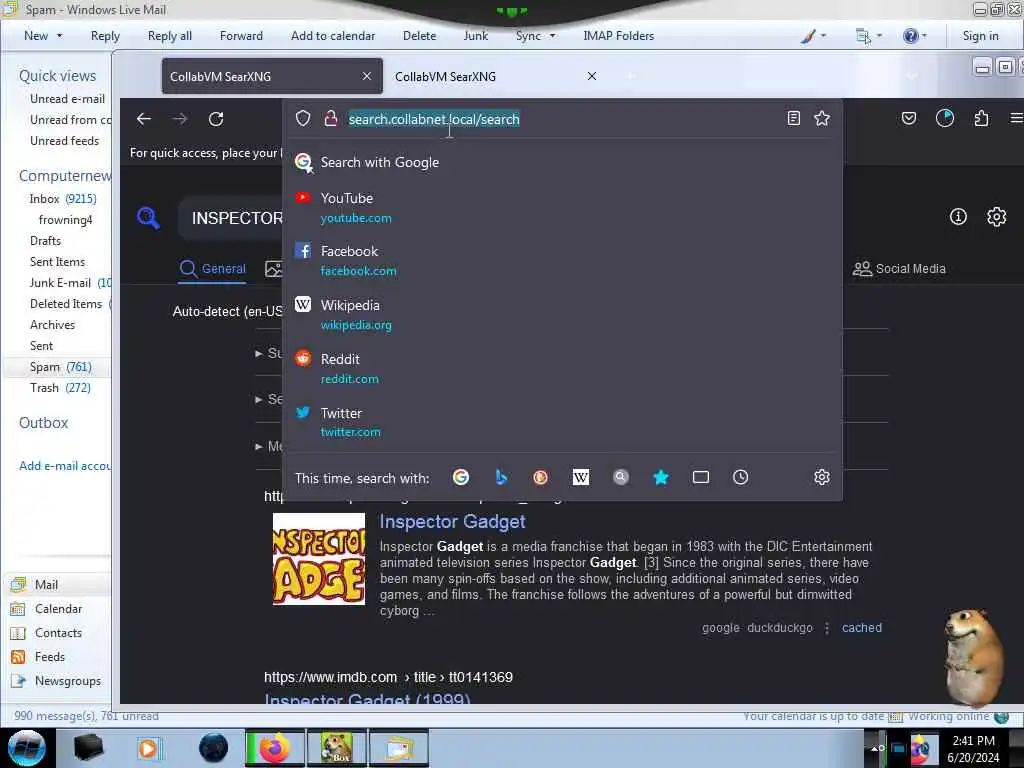Open the paintbrush color dropdown arrow
The width and height of the screenshot is (1024, 768).
click(823, 36)
